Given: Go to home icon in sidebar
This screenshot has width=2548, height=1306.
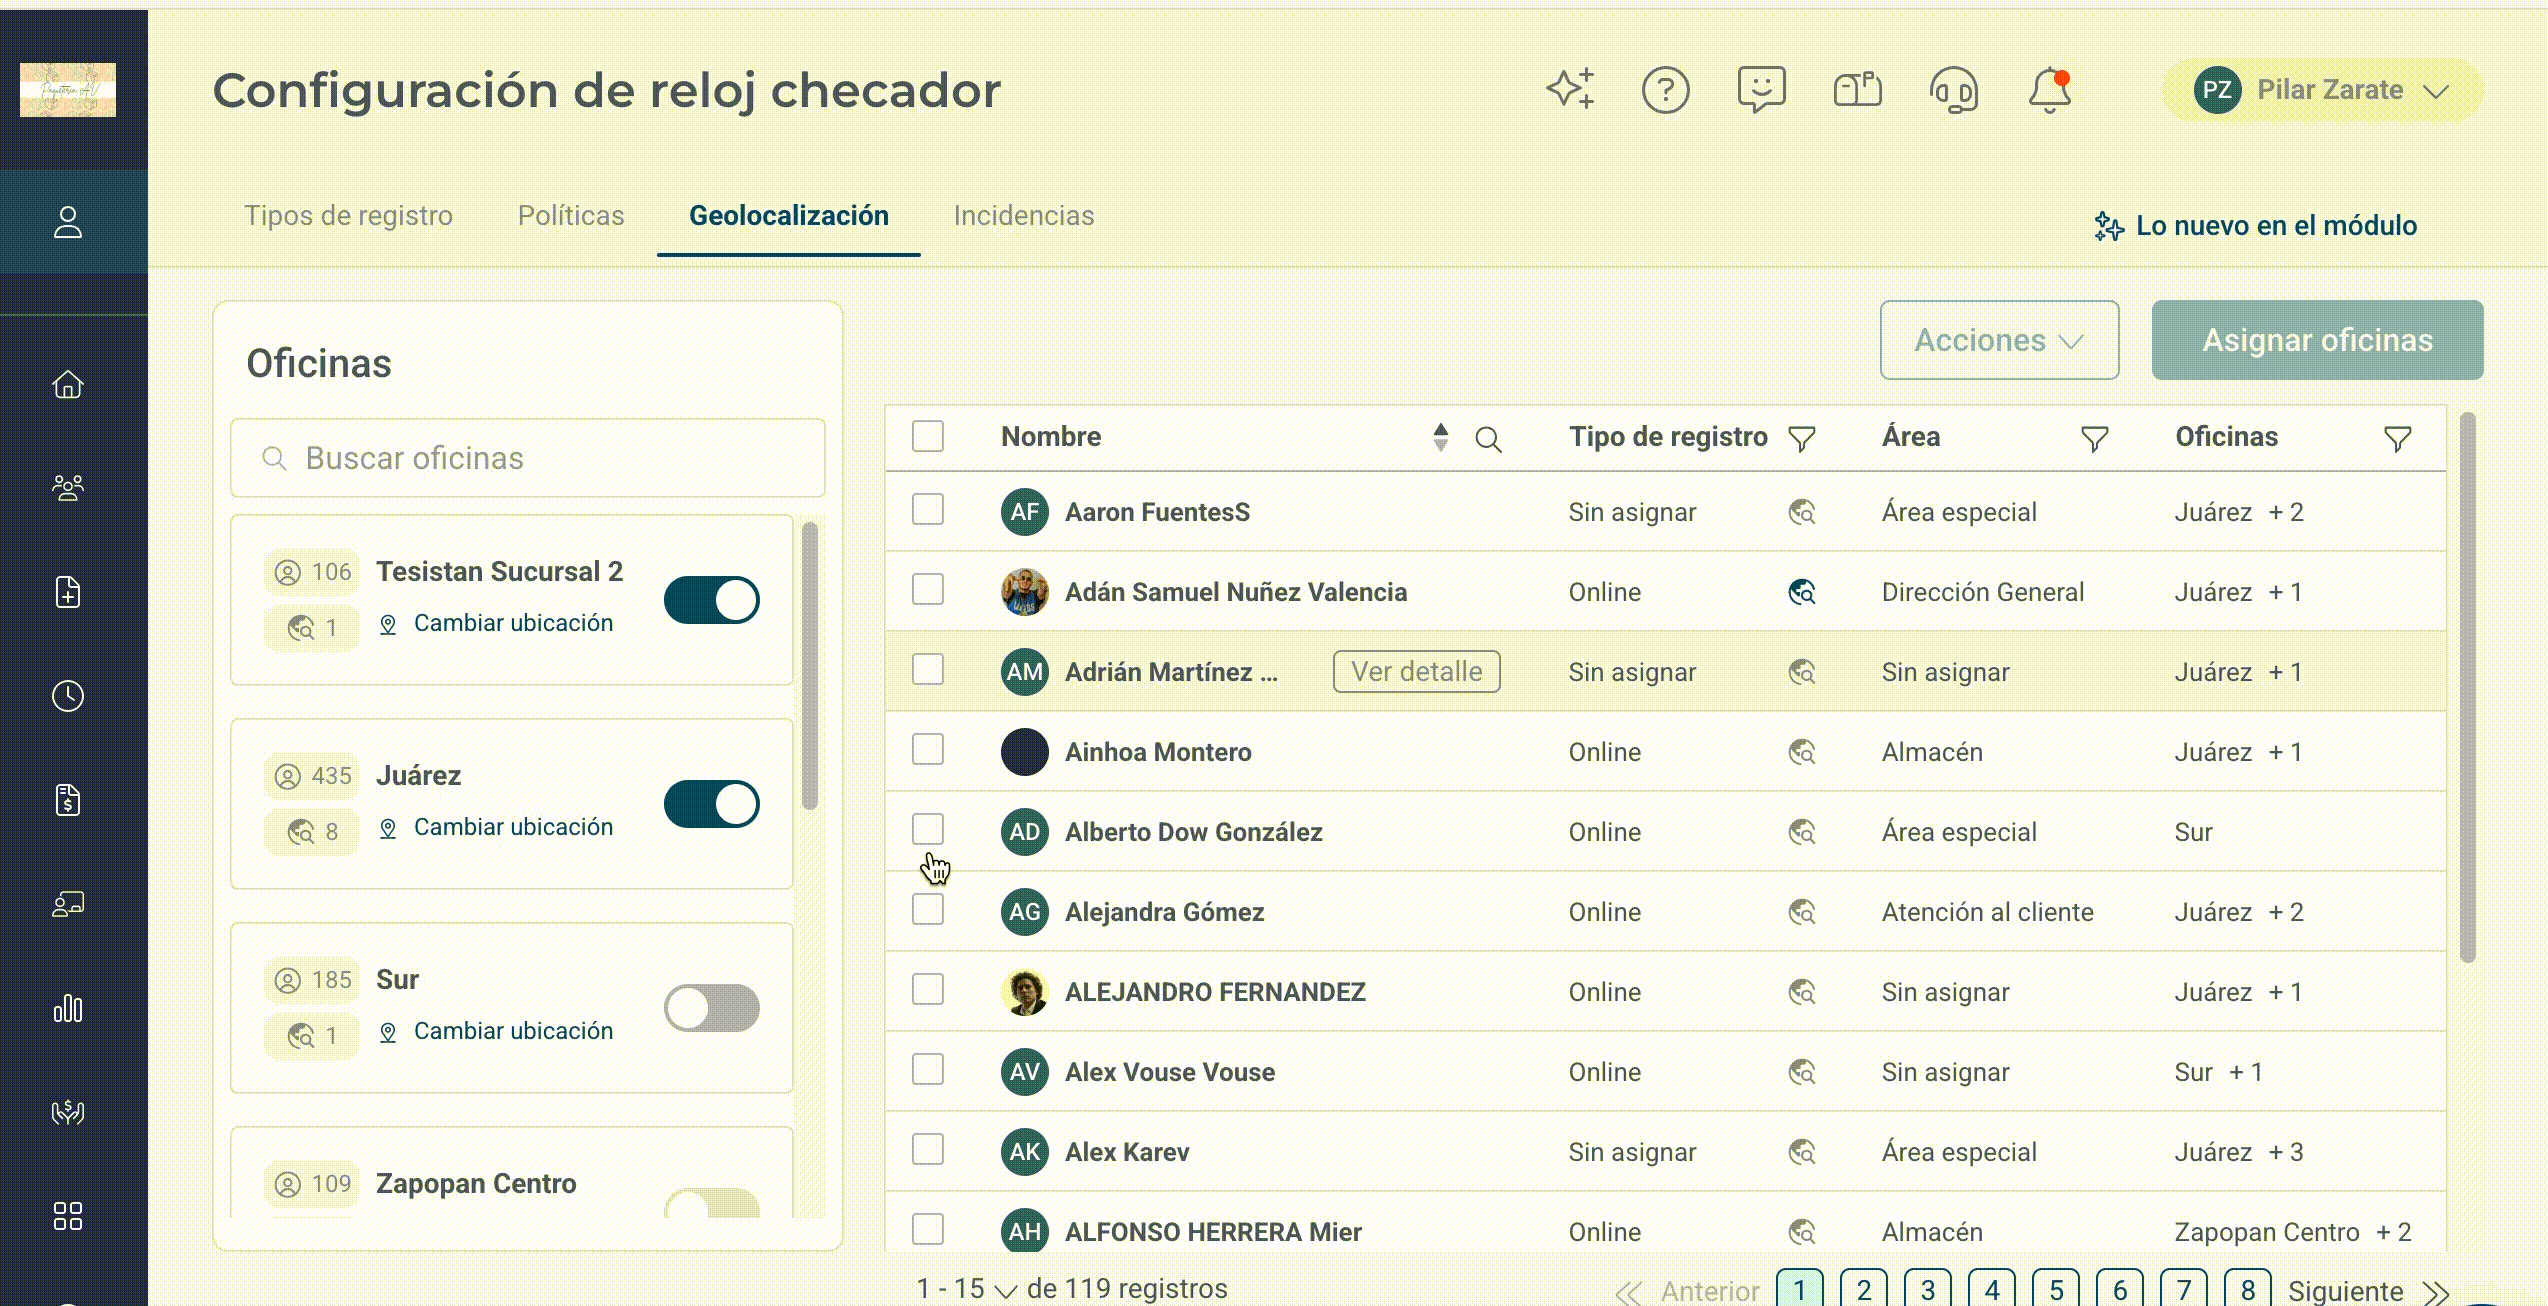Looking at the screenshot, I should tap(68, 384).
